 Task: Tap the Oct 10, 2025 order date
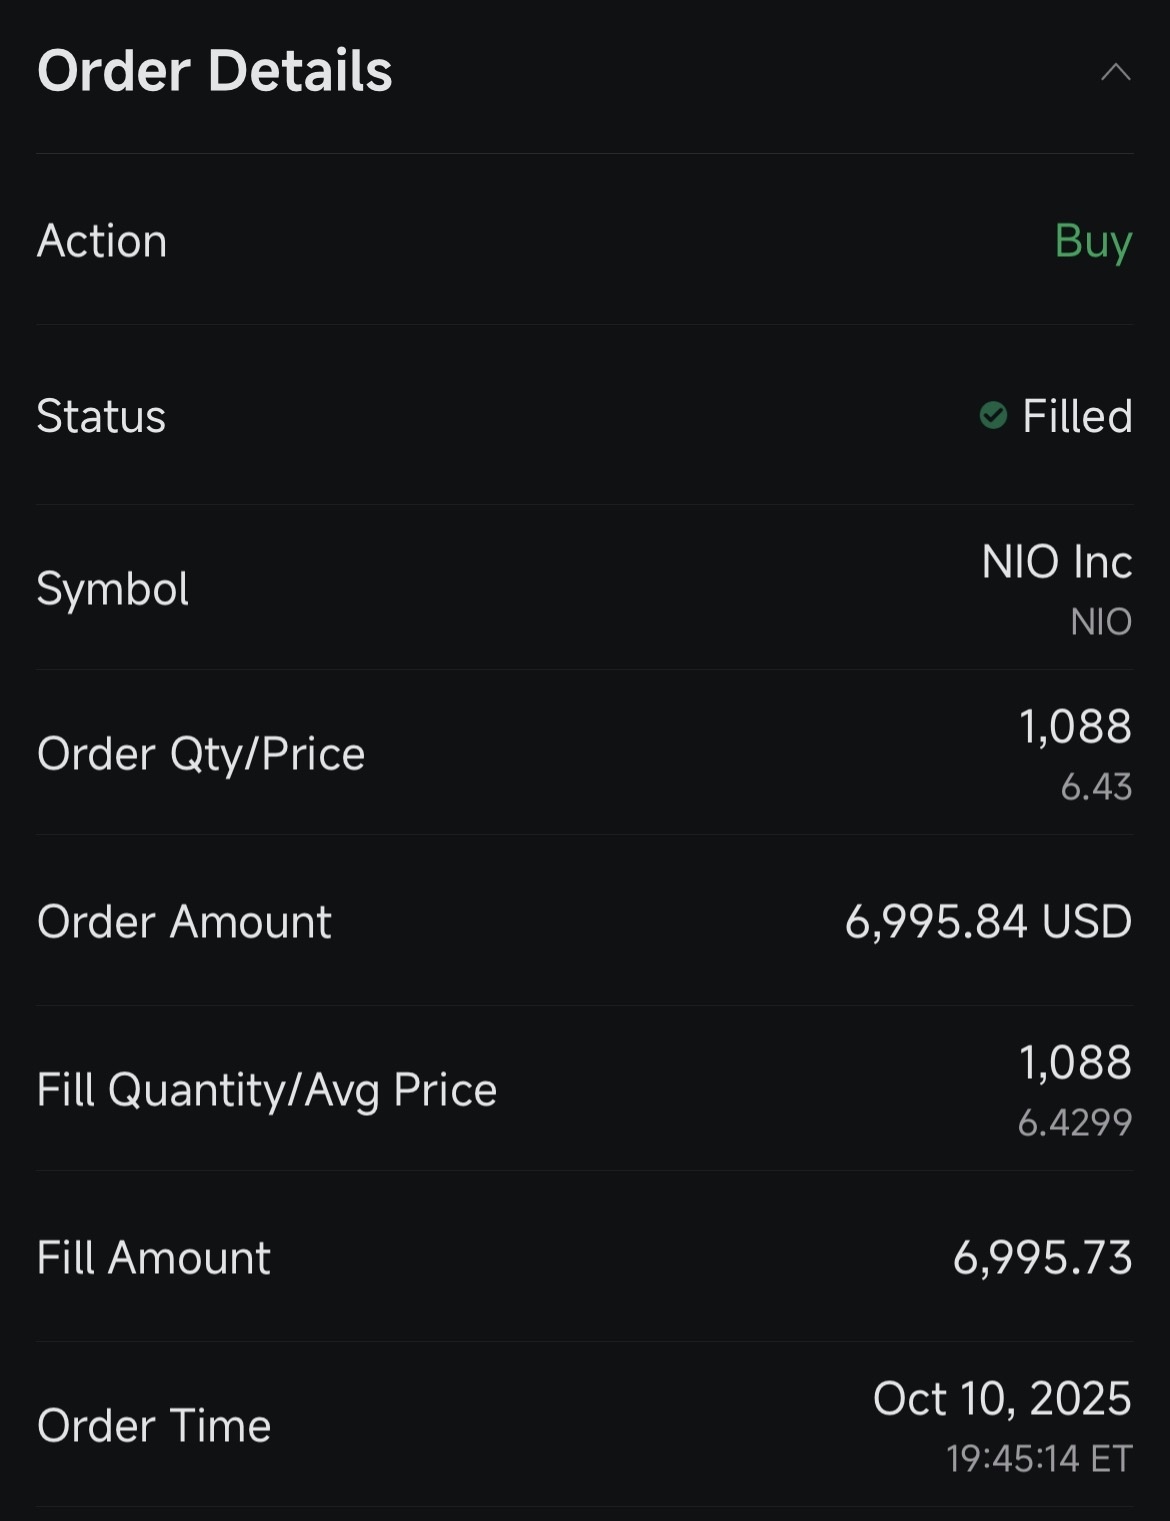(1002, 1398)
